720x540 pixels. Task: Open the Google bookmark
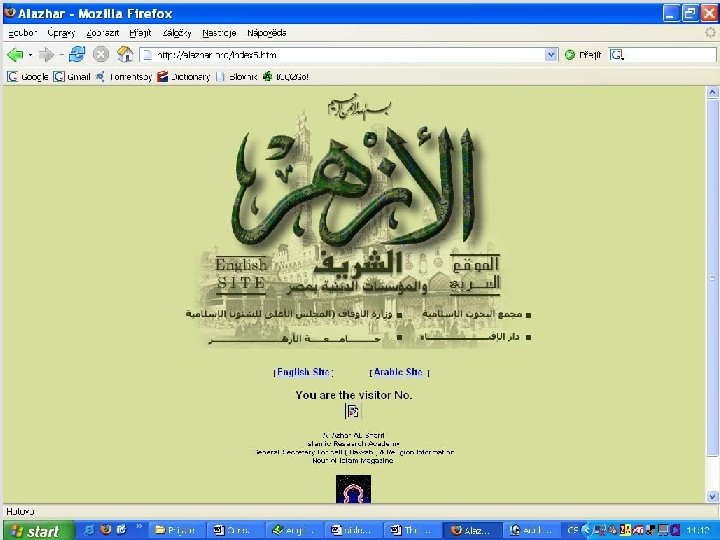pyautogui.click(x=28, y=77)
